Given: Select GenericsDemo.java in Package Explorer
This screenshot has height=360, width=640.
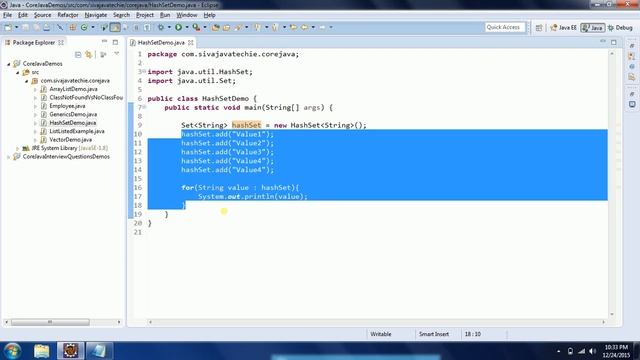Looking at the screenshot, I should pos(73,115).
